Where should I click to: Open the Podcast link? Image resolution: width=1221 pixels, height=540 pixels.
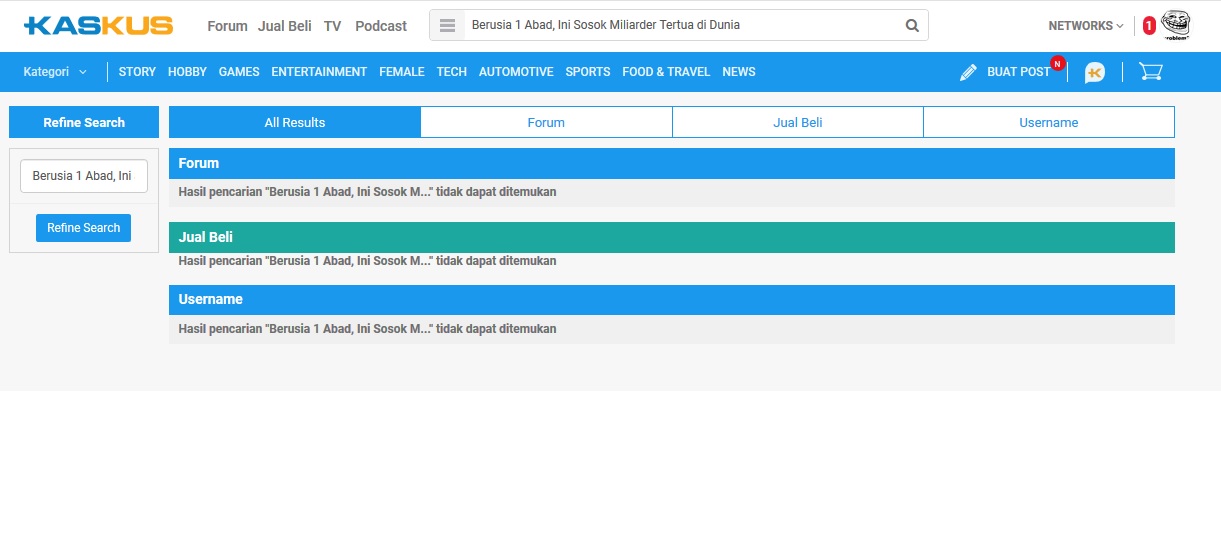coord(381,26)
